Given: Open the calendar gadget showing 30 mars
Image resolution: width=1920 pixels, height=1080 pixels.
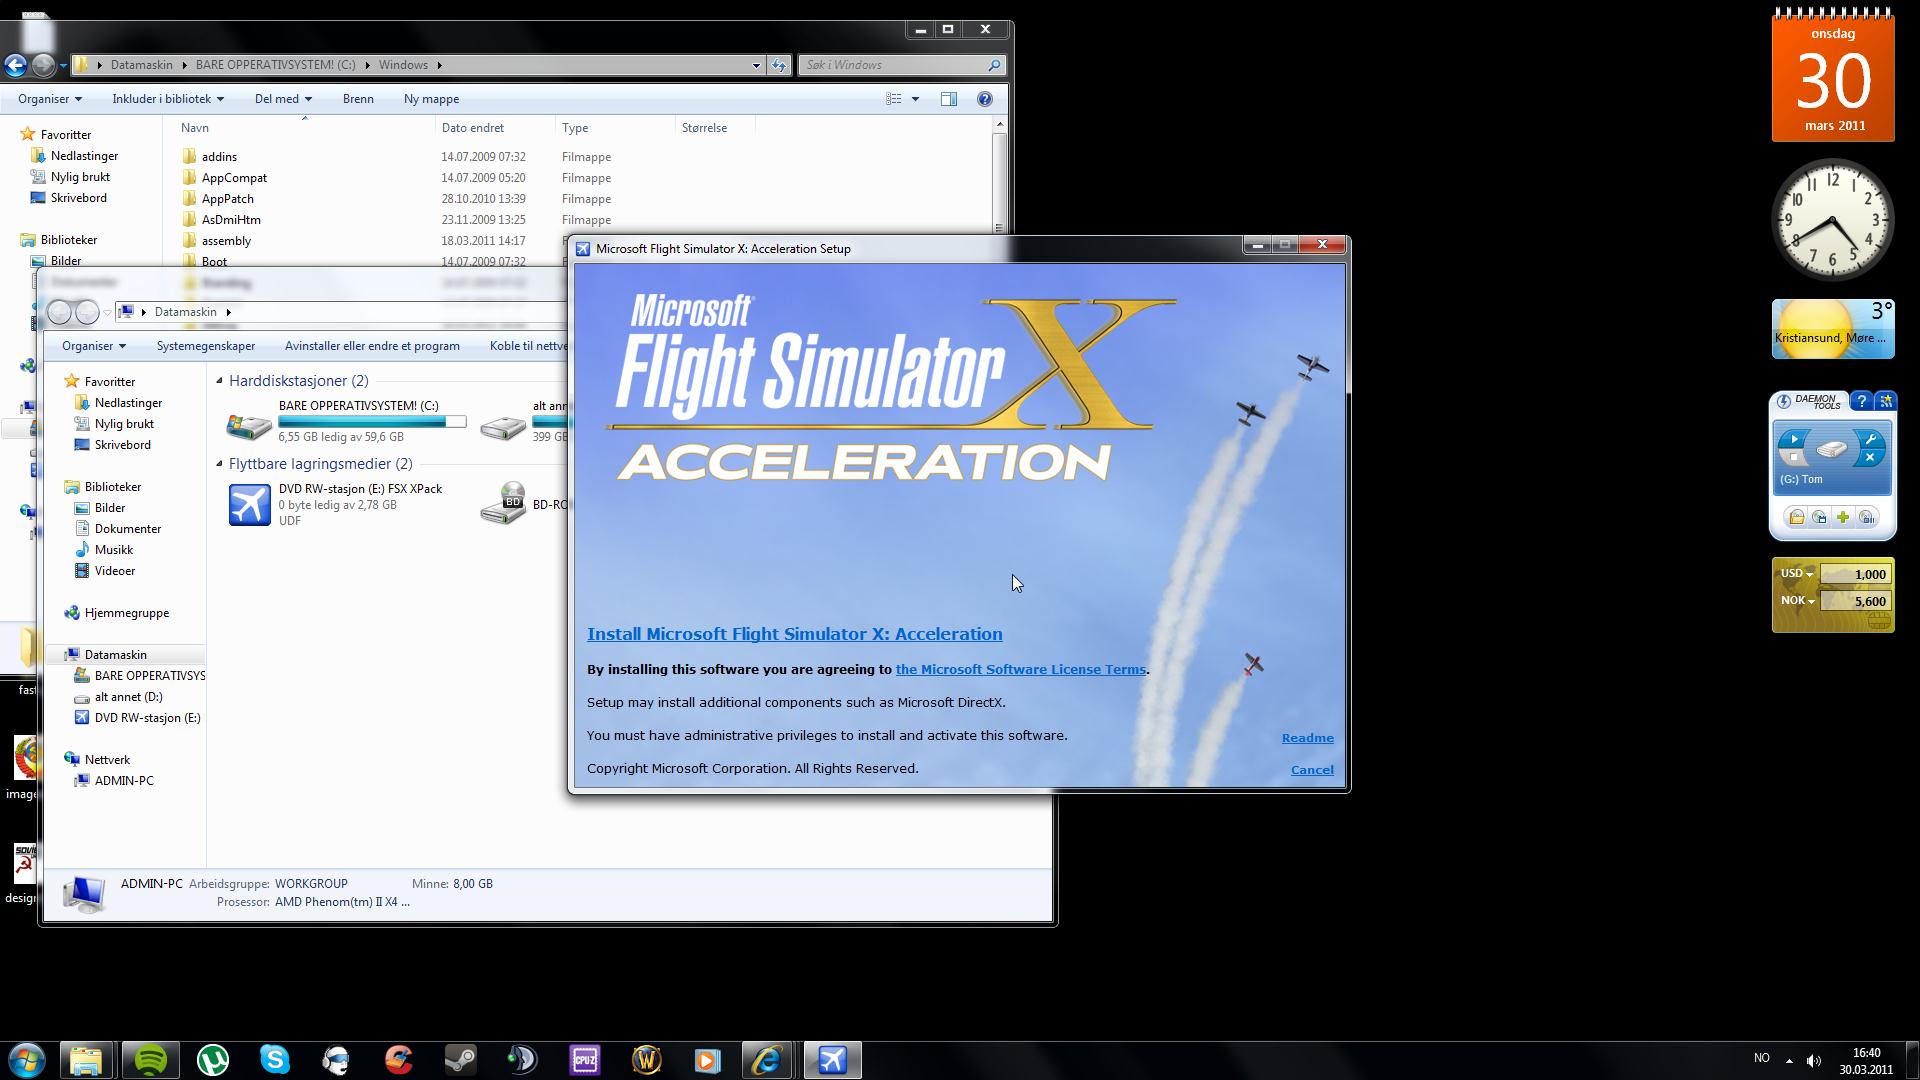Looking at the screenshot, I should 1833,76.
